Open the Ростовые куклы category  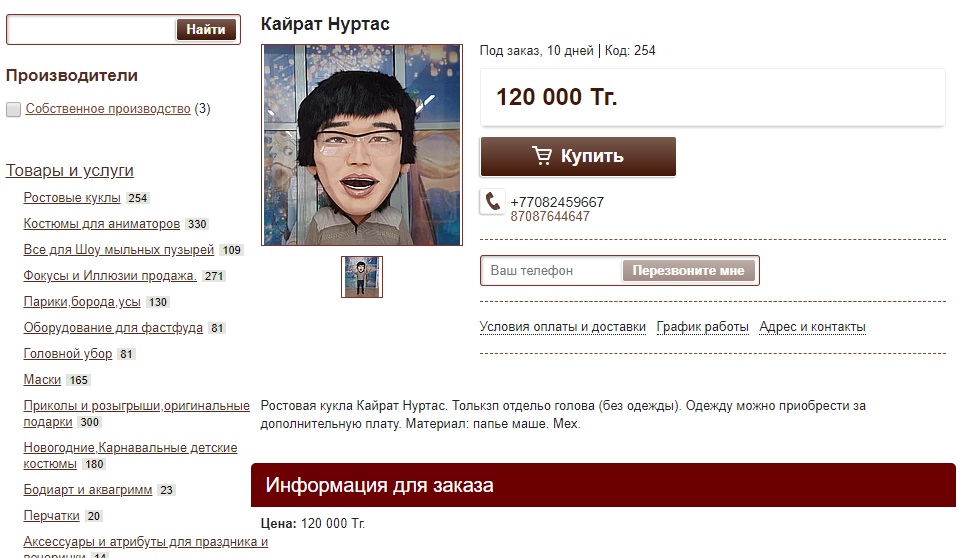(72, 198)
